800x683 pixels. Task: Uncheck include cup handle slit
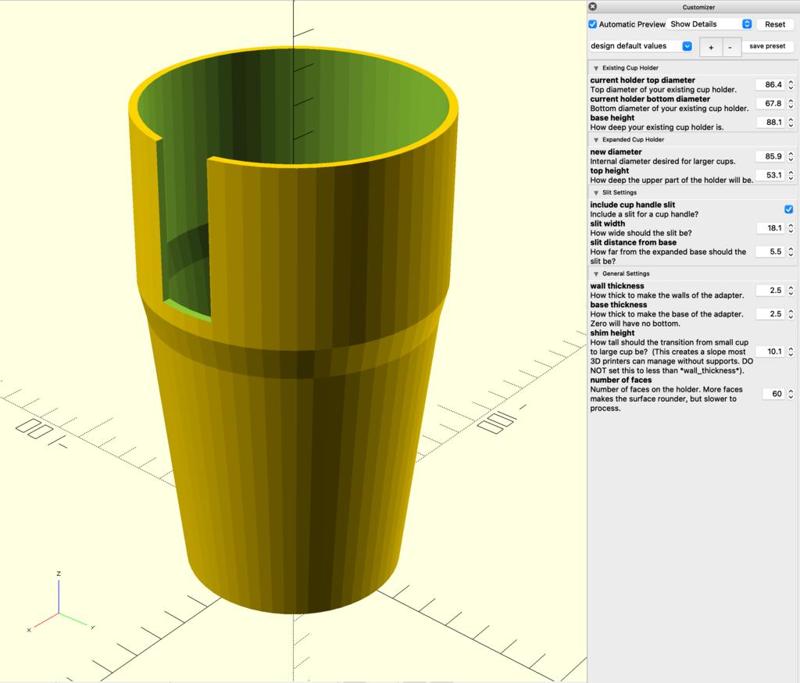(788, 210)
